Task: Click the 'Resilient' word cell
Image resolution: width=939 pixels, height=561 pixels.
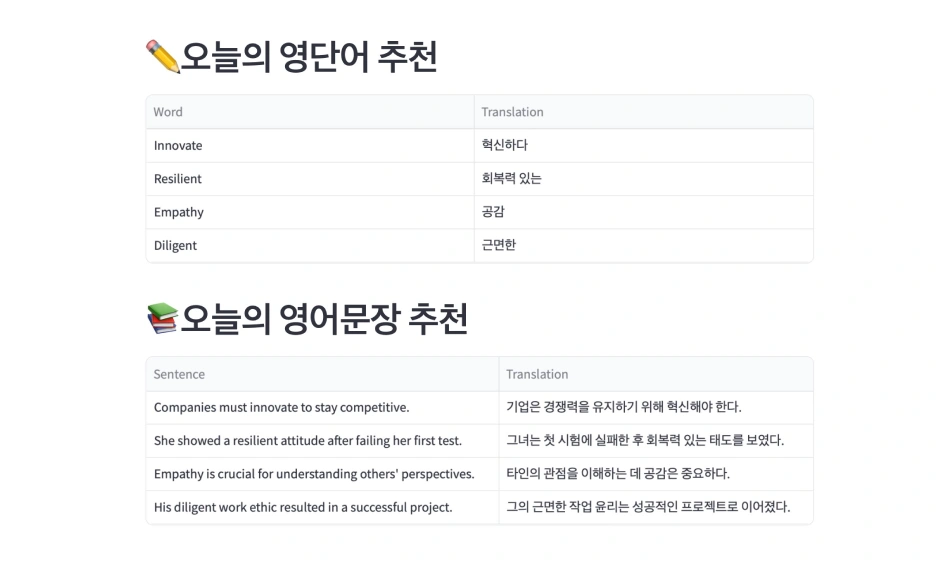Action: [310, 179]
